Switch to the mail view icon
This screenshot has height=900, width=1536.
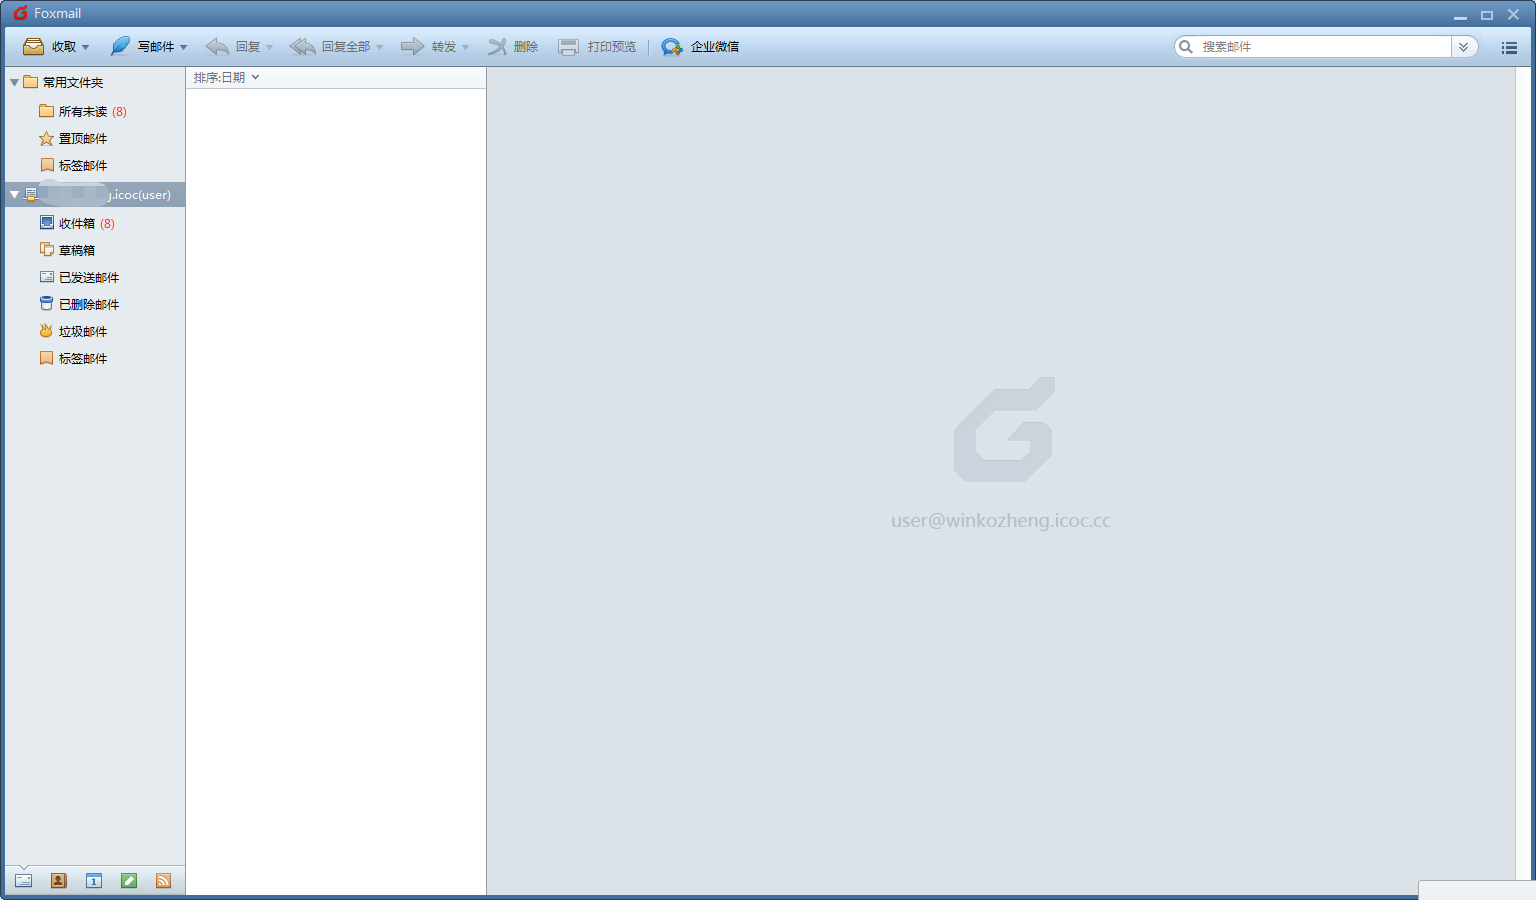pyautogui.click(x=23, y=881)
